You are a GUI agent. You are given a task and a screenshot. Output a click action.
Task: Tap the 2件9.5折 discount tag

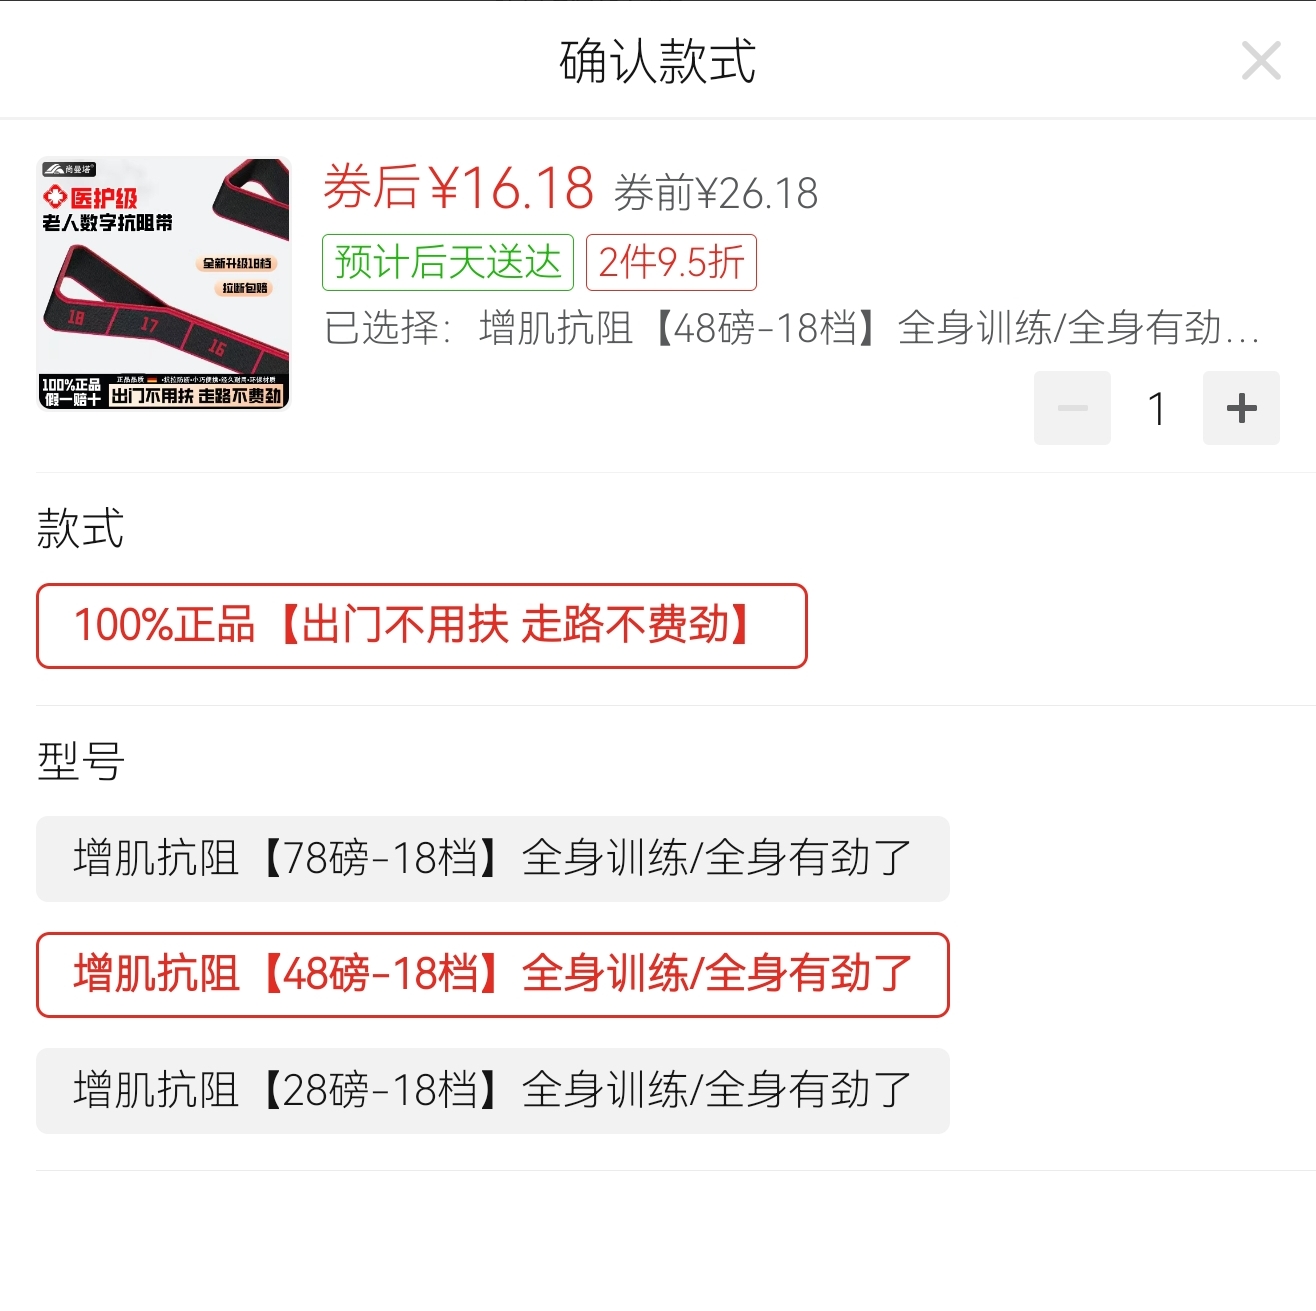point(671,262)
